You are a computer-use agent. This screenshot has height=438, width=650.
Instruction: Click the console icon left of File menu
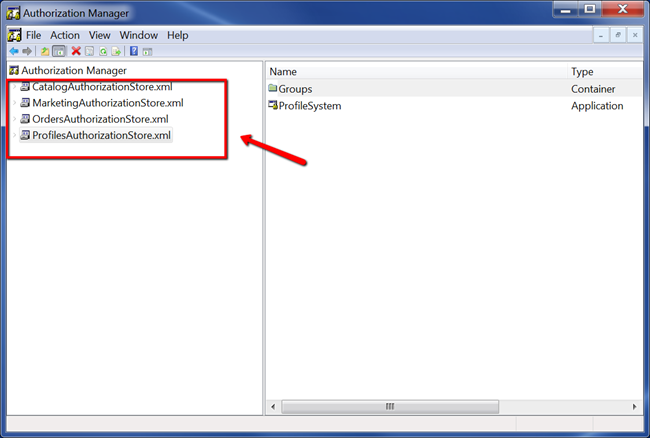coord(15,35)
